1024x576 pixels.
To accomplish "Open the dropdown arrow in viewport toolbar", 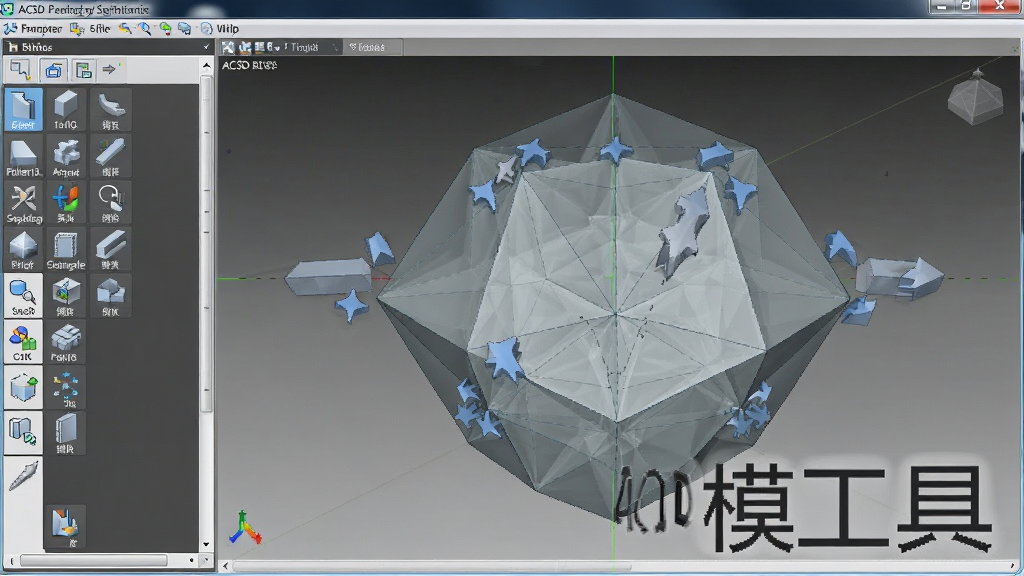I will tap(278, 47).
